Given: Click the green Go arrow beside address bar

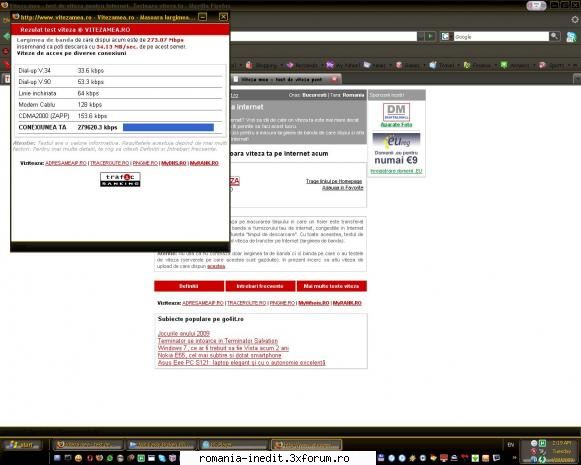Looking at the screenshot, I should [x=430, y=36].
